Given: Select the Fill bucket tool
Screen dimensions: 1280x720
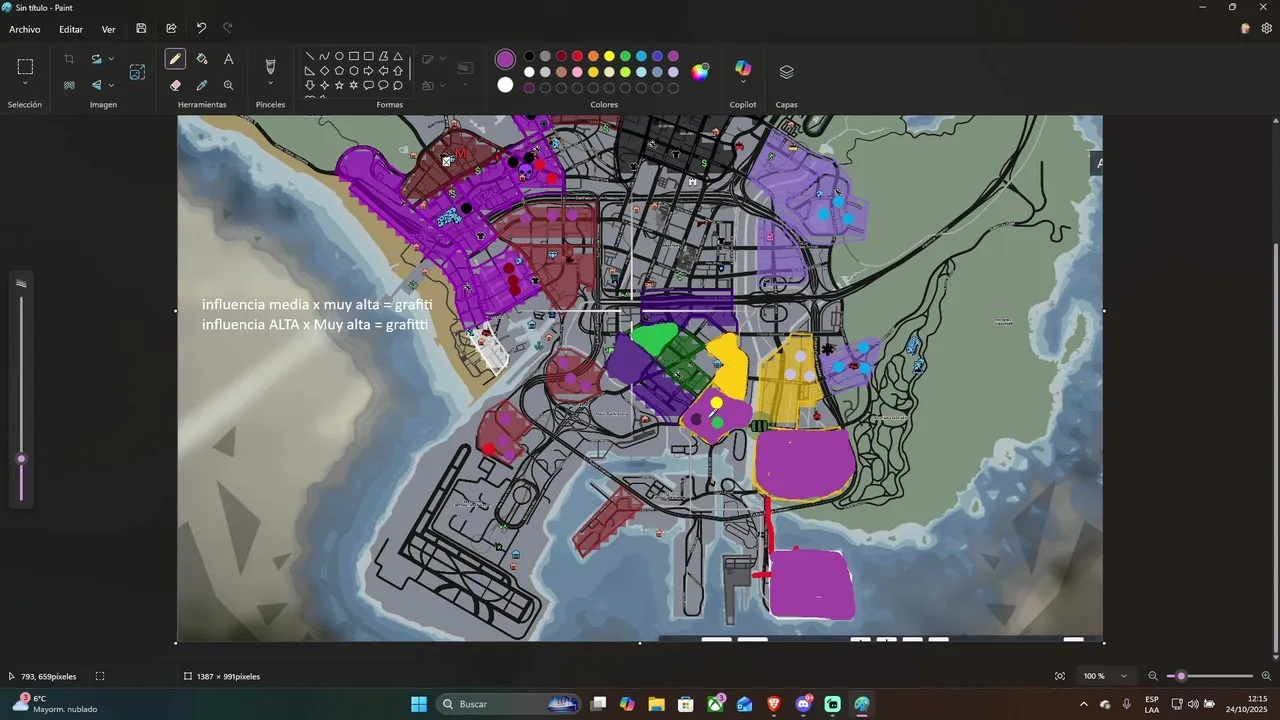Looking at the screenshot, I should tap(202, 59).
